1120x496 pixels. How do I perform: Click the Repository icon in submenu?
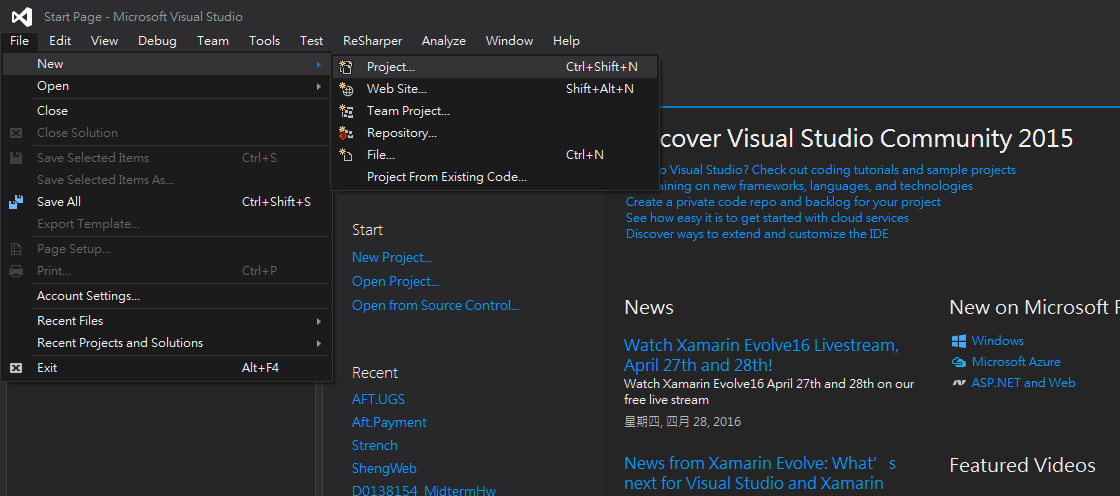(346, 133)
